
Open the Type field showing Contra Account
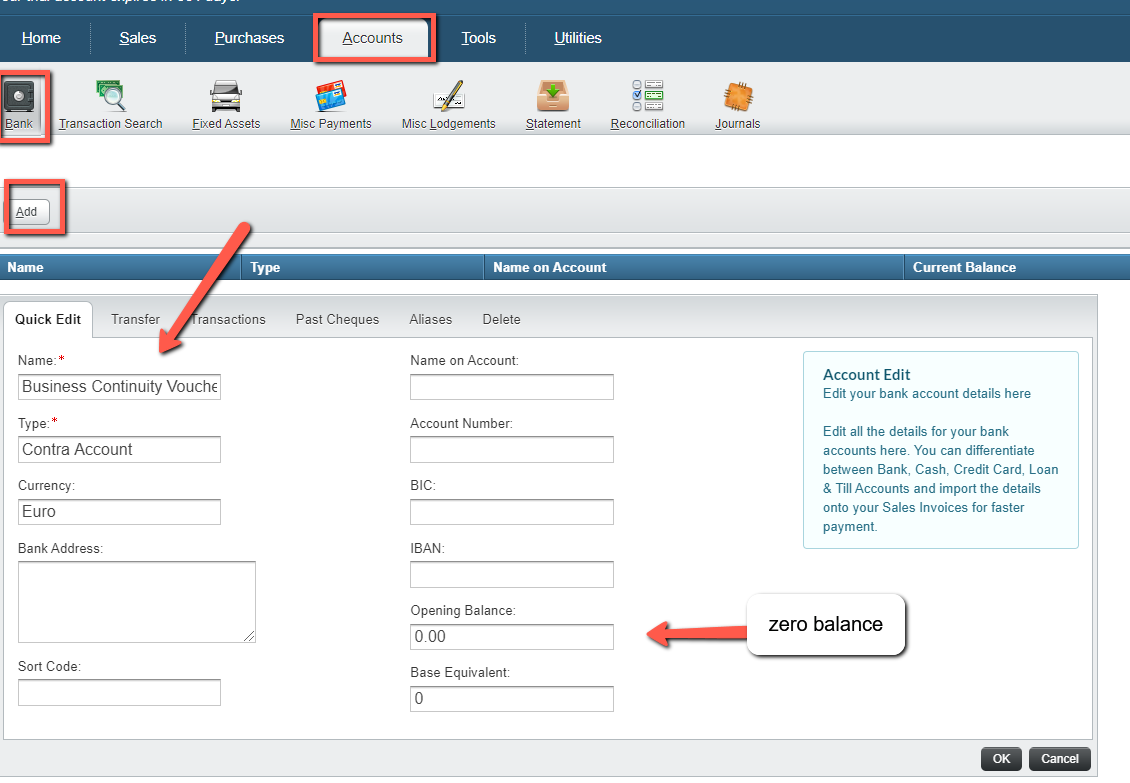(x=119, y=450)
